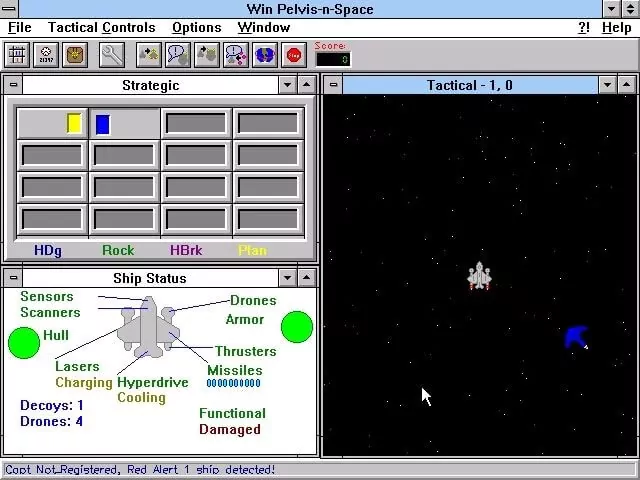640x480 pixels.
Task: Click the Damaged legend text
Action: click(x=230, y=429)
